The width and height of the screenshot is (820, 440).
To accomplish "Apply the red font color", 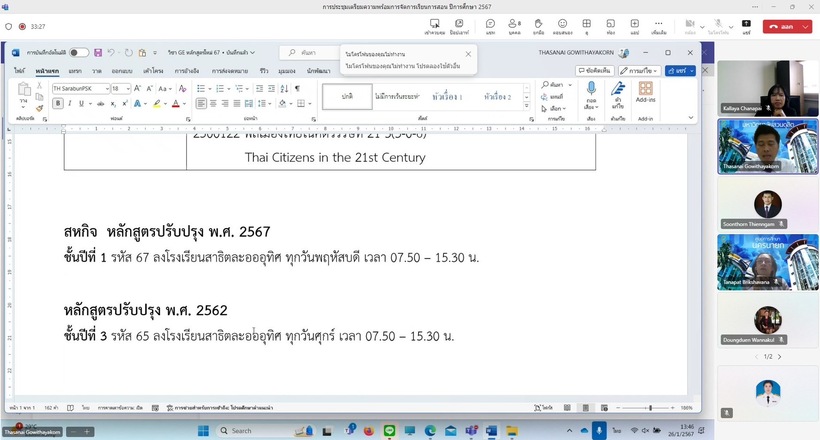I will [176, 104].
